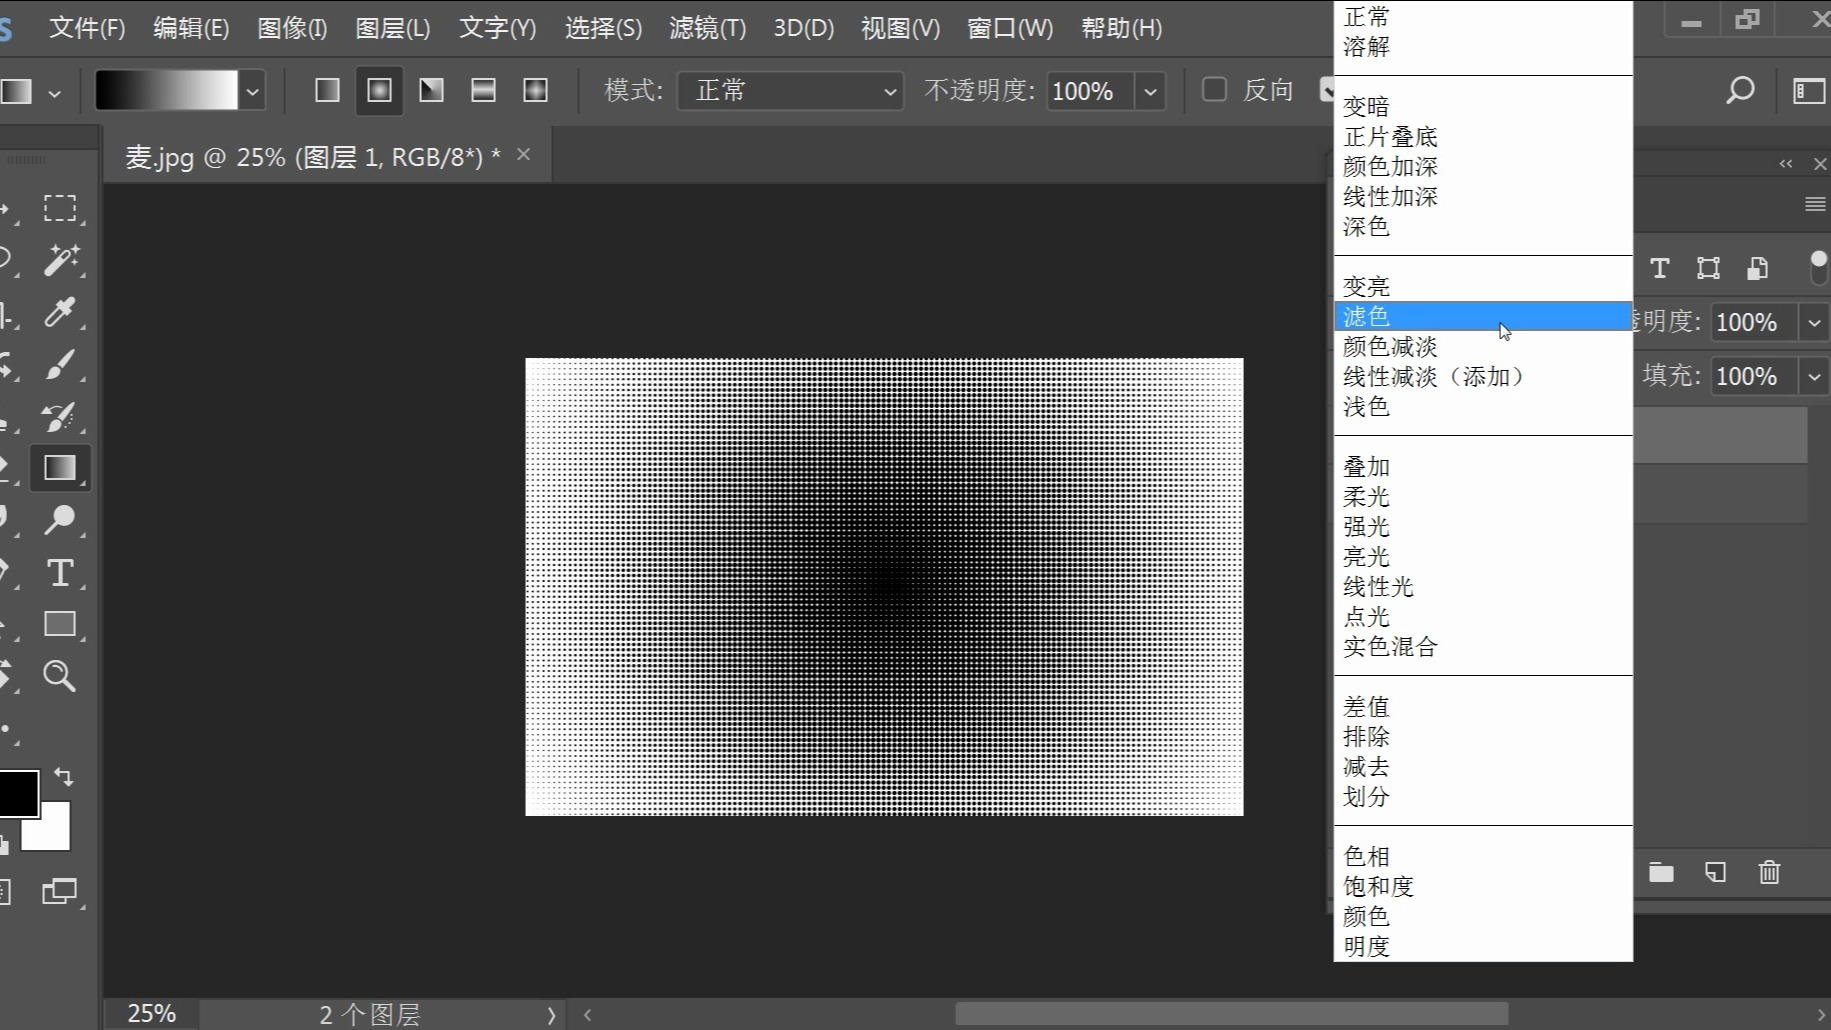Open the 编辑(E) menu
The image size is (1831, 1030).
tap(191, 28)
